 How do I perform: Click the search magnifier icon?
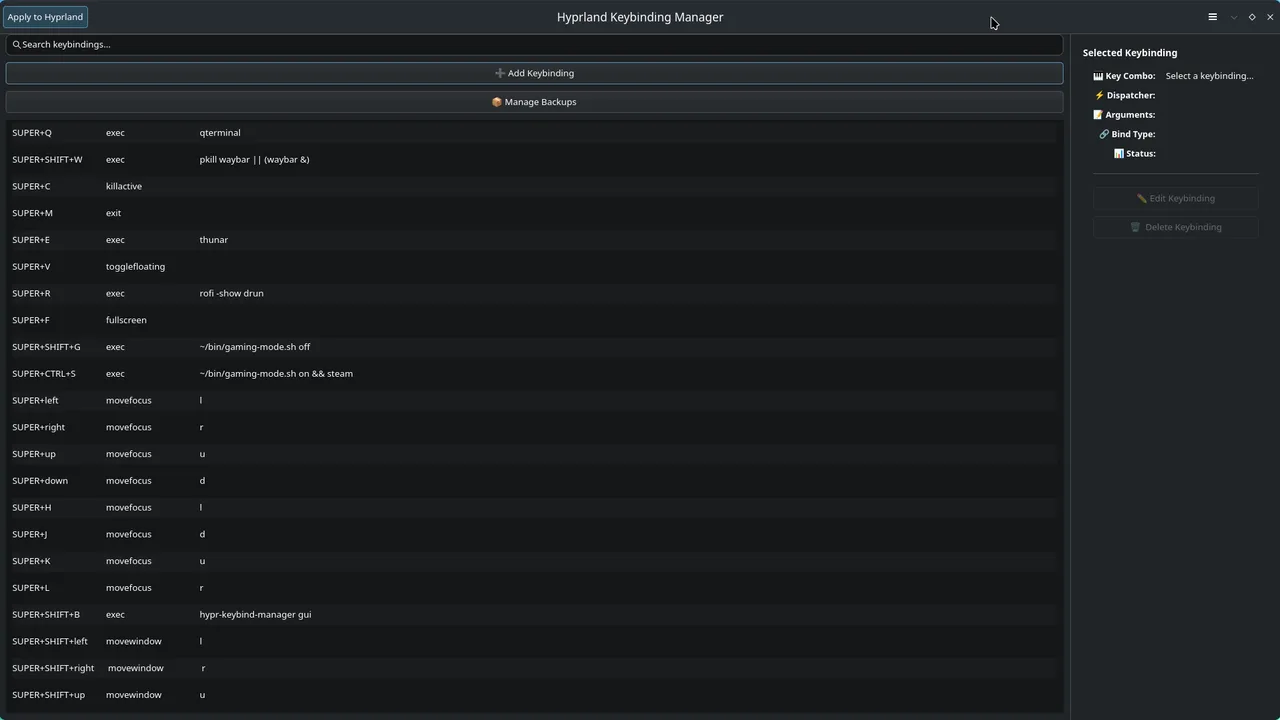coord(16,44)
